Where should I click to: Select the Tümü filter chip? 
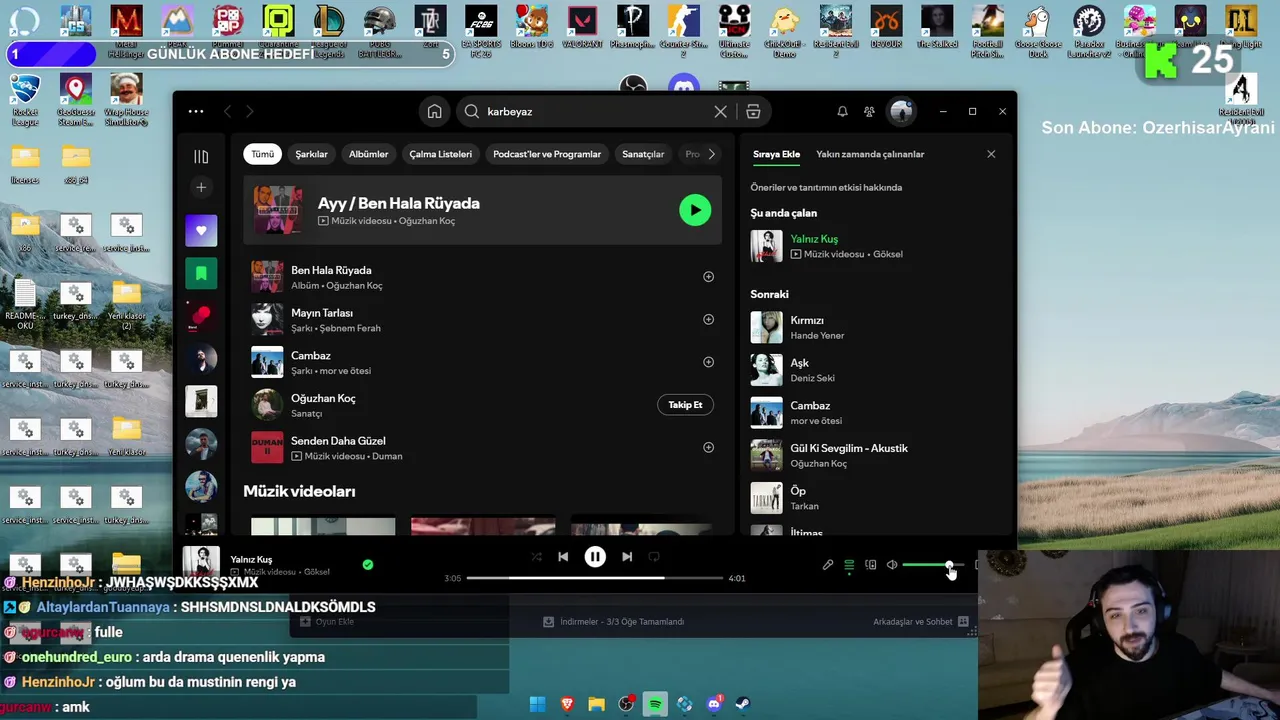point(263,154)
